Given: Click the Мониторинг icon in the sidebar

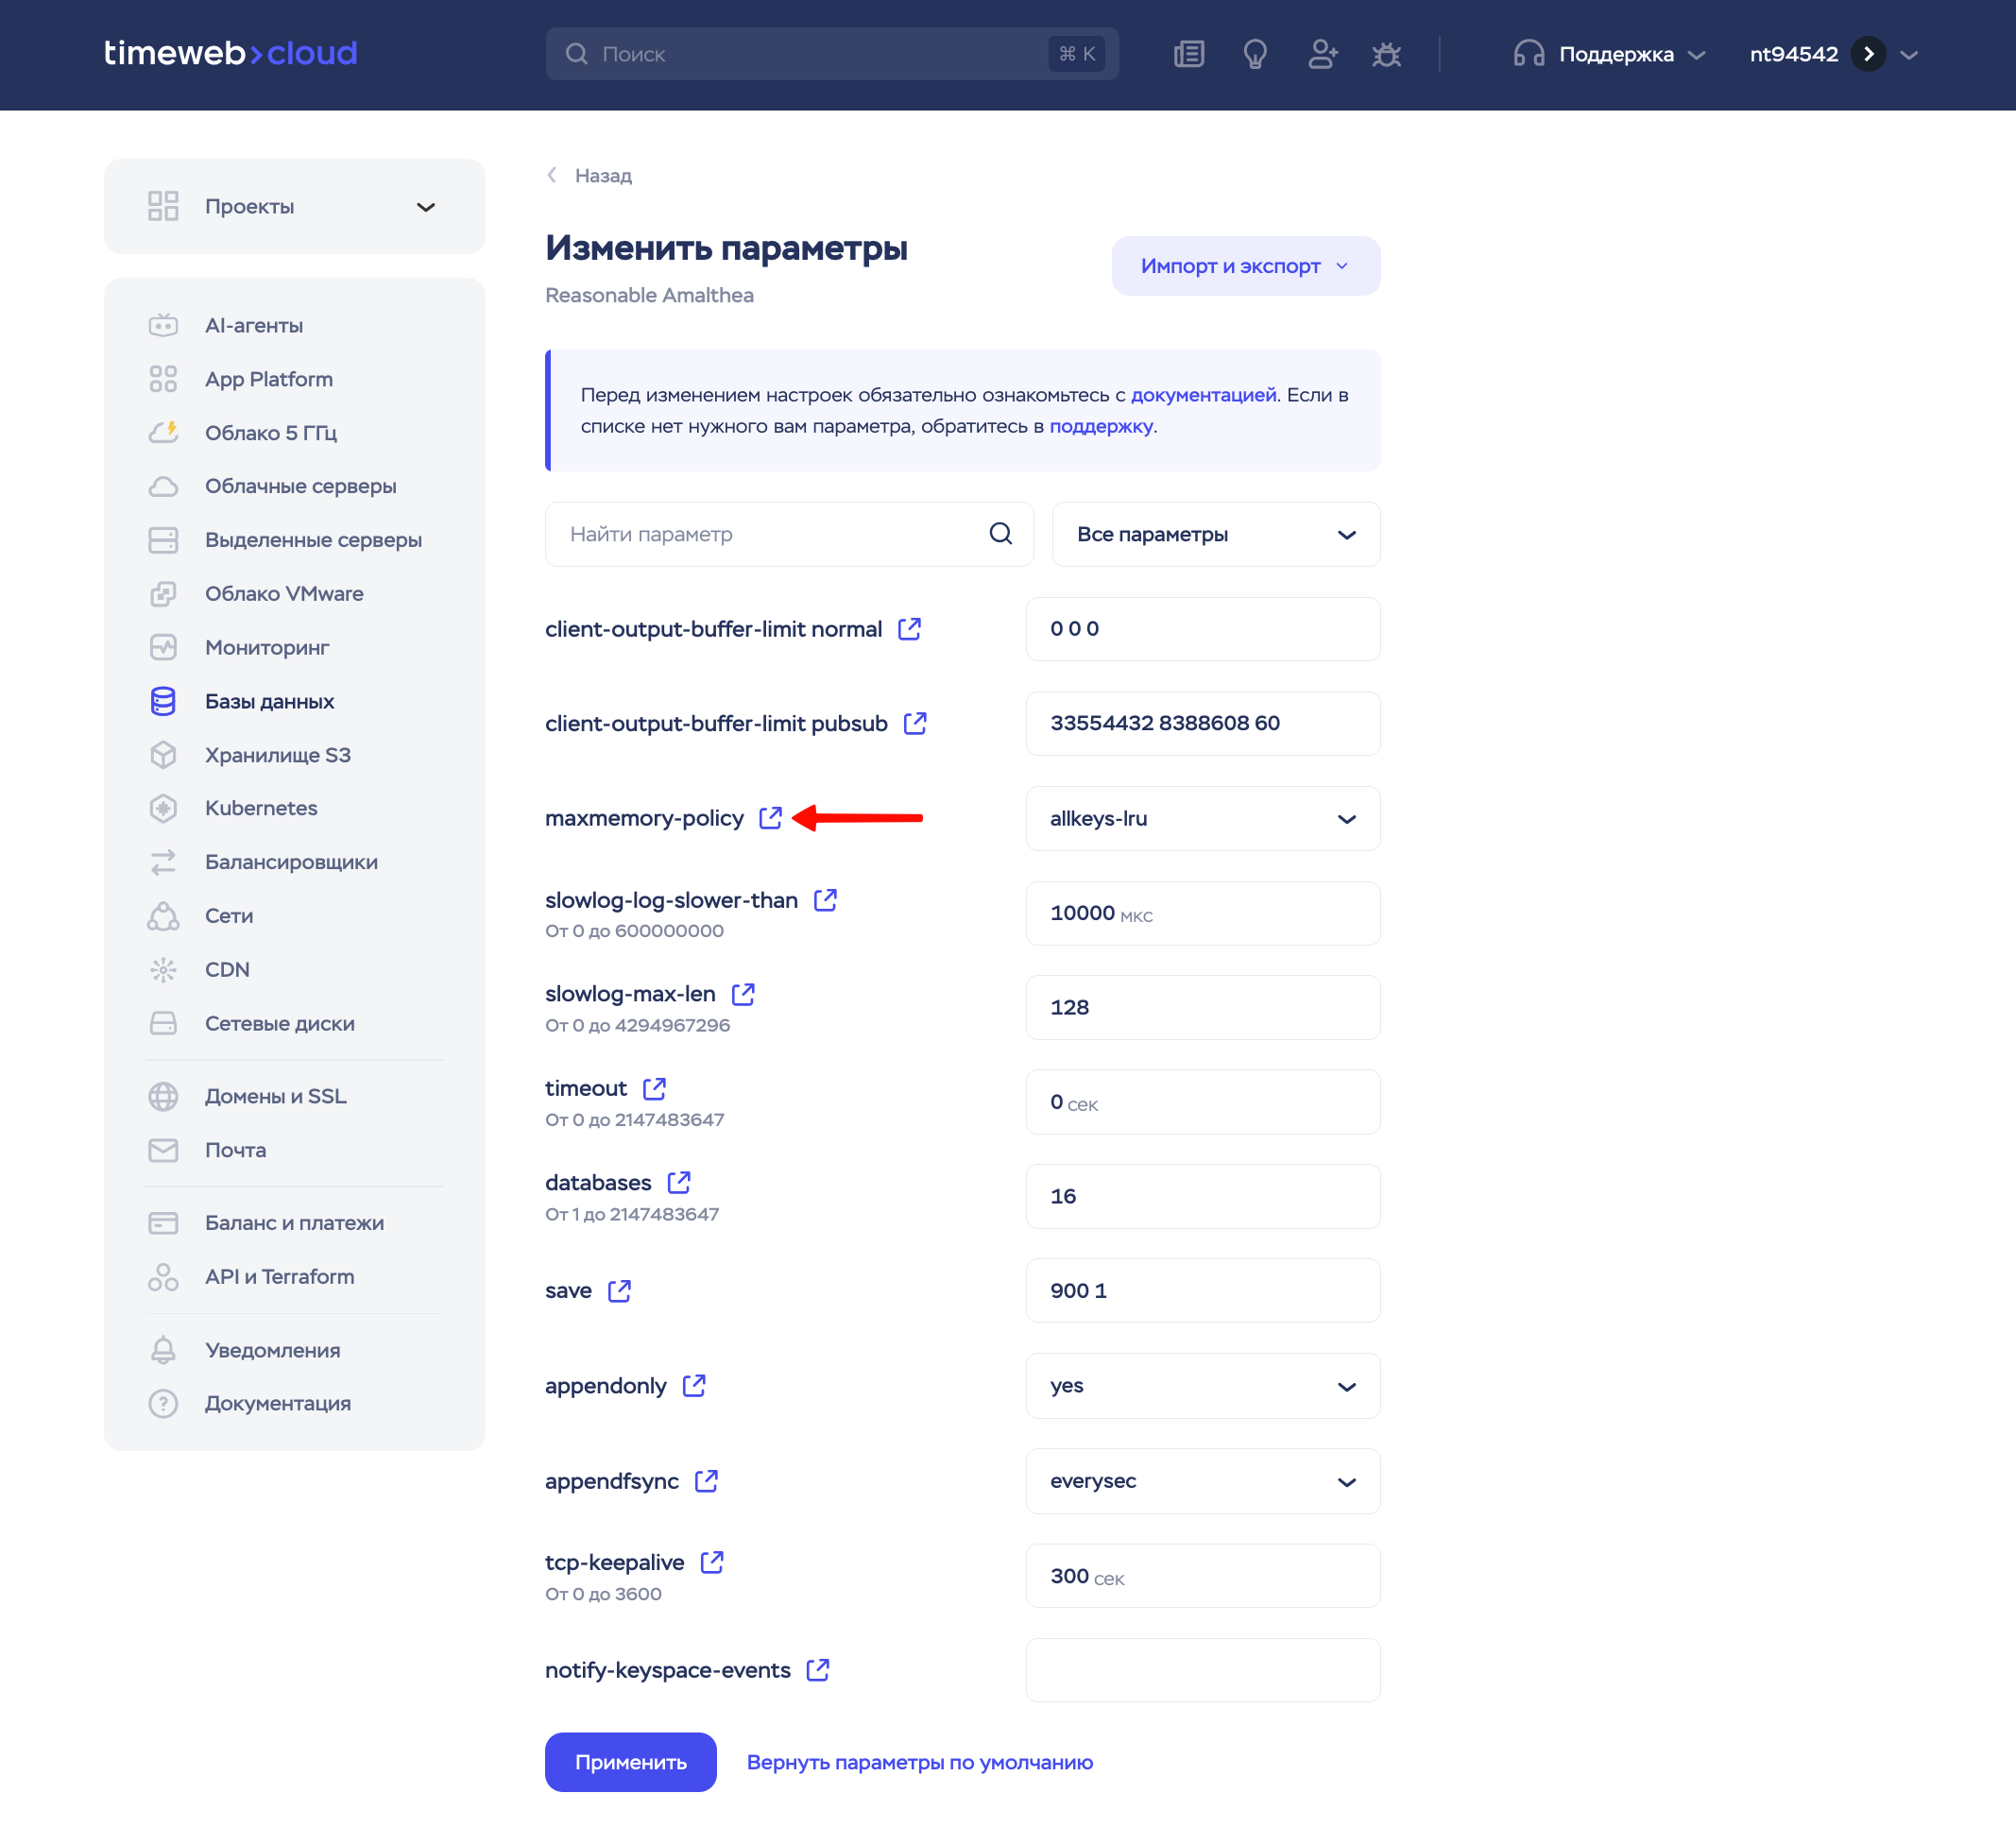Looking at the screenshot, I should 163,647.
